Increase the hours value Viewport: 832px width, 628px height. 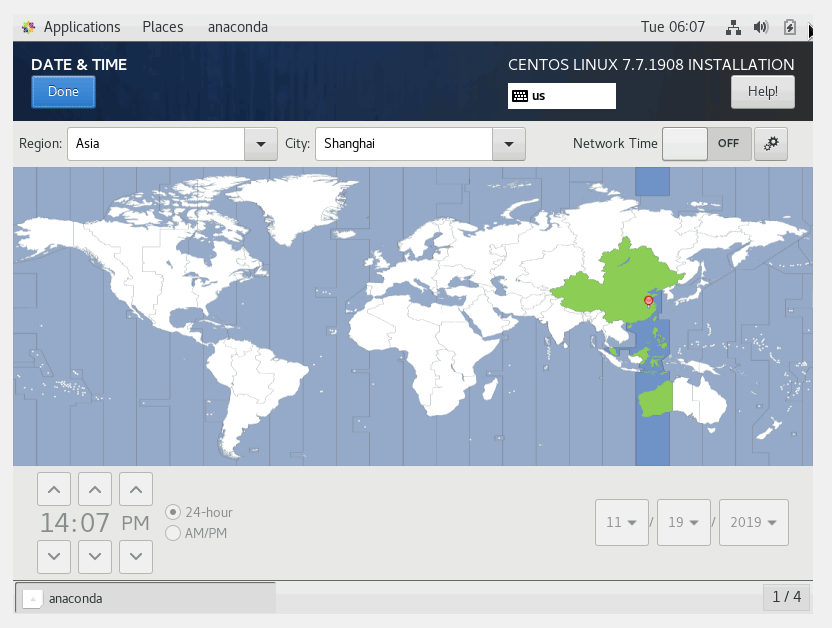tap(54, 489)
